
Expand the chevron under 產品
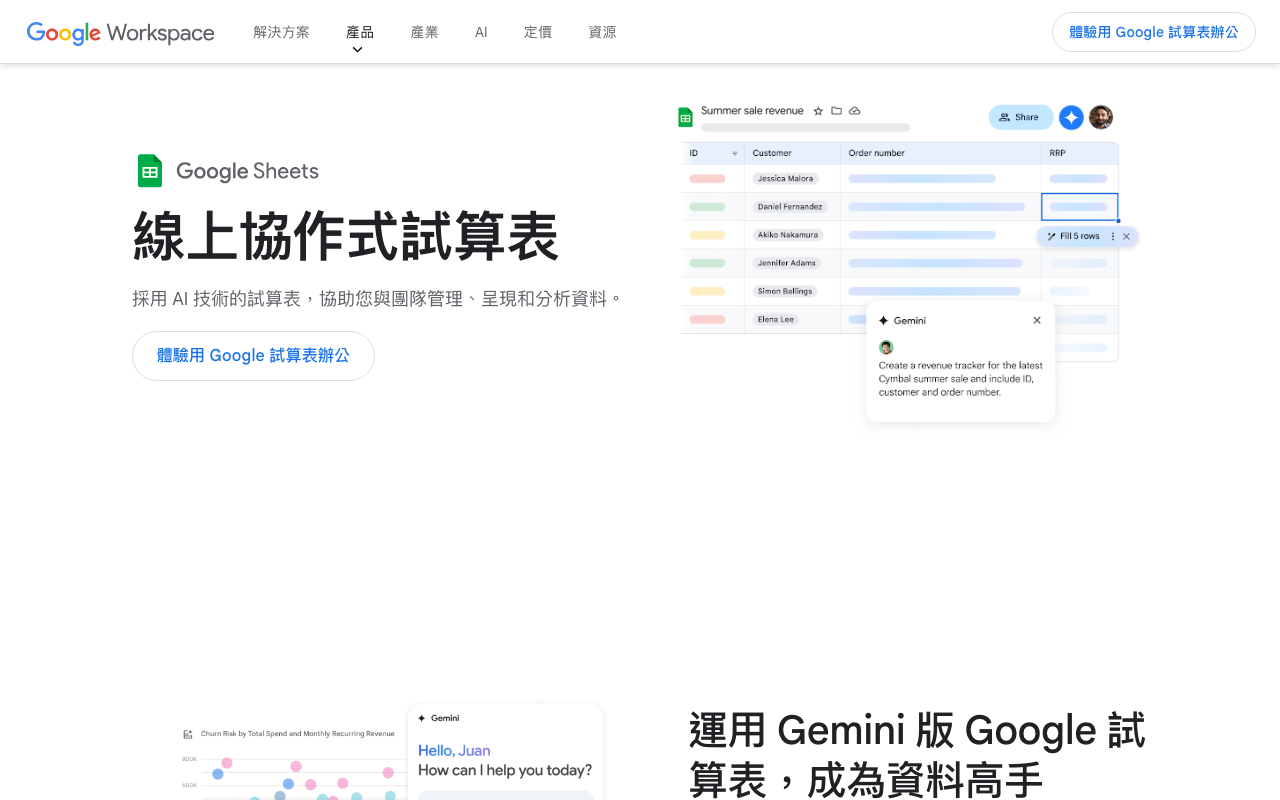point(357,50)
